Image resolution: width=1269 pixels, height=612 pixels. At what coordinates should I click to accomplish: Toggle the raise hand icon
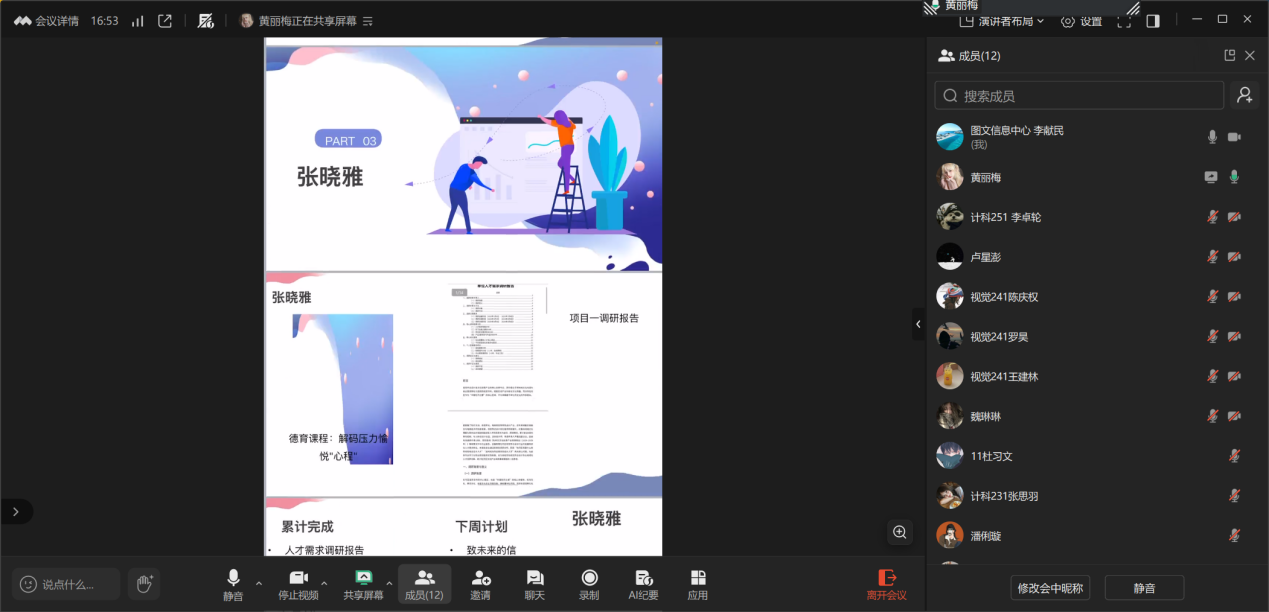click(x=144, y=583)
